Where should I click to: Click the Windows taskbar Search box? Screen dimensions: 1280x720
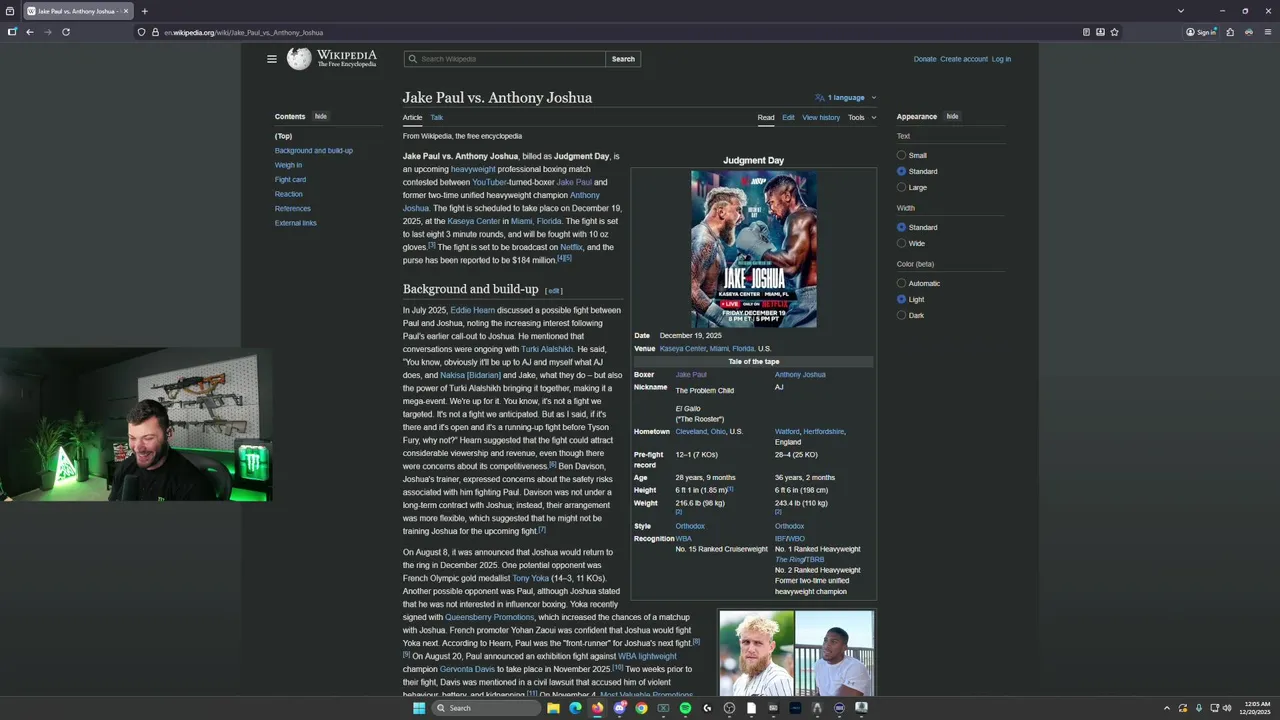click(487, 708)
